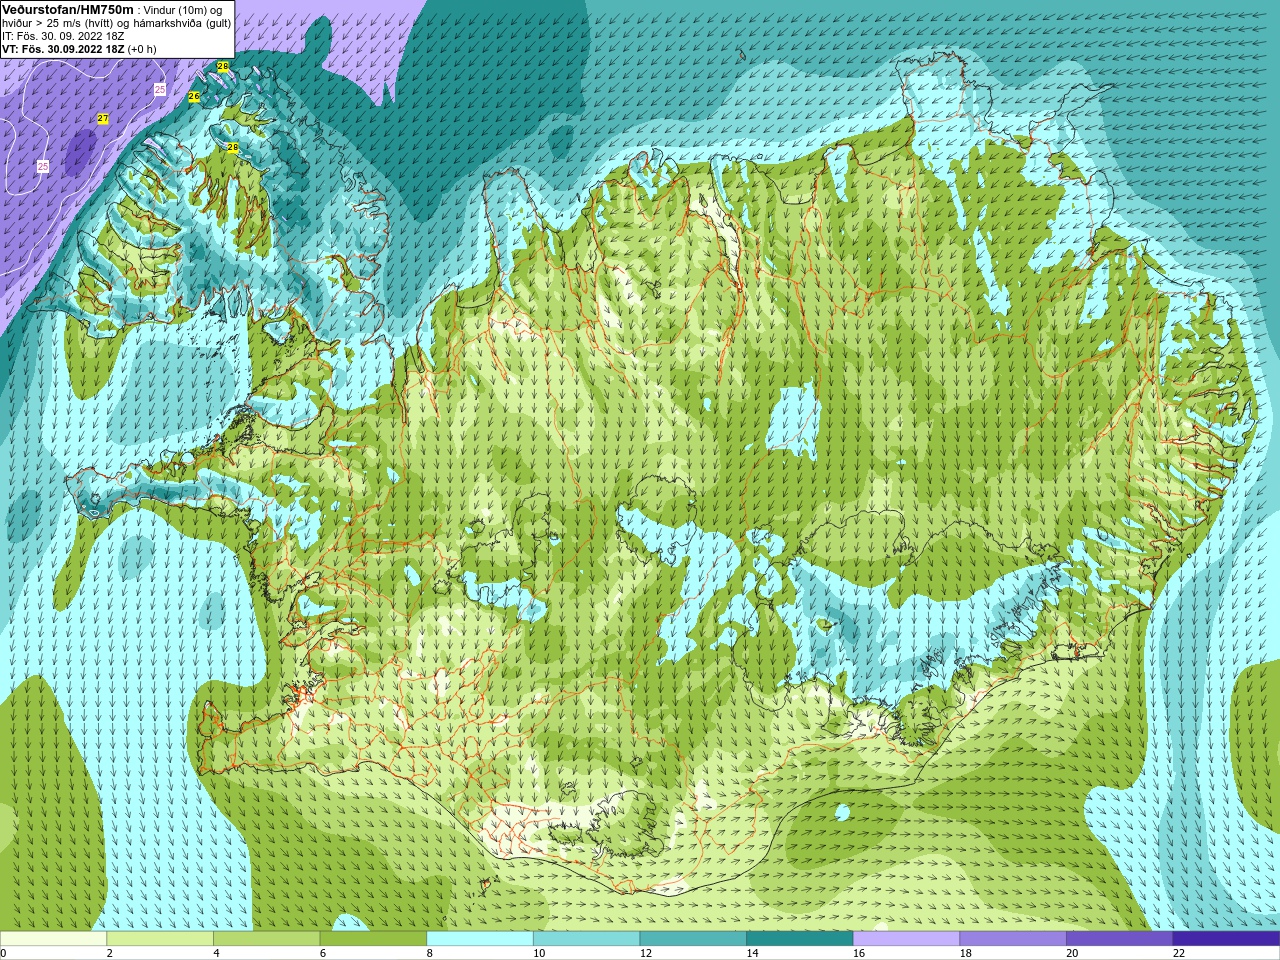
Task: Select the 14–16 m/s dark teal legend swatch
Action: tap(800, 939)
